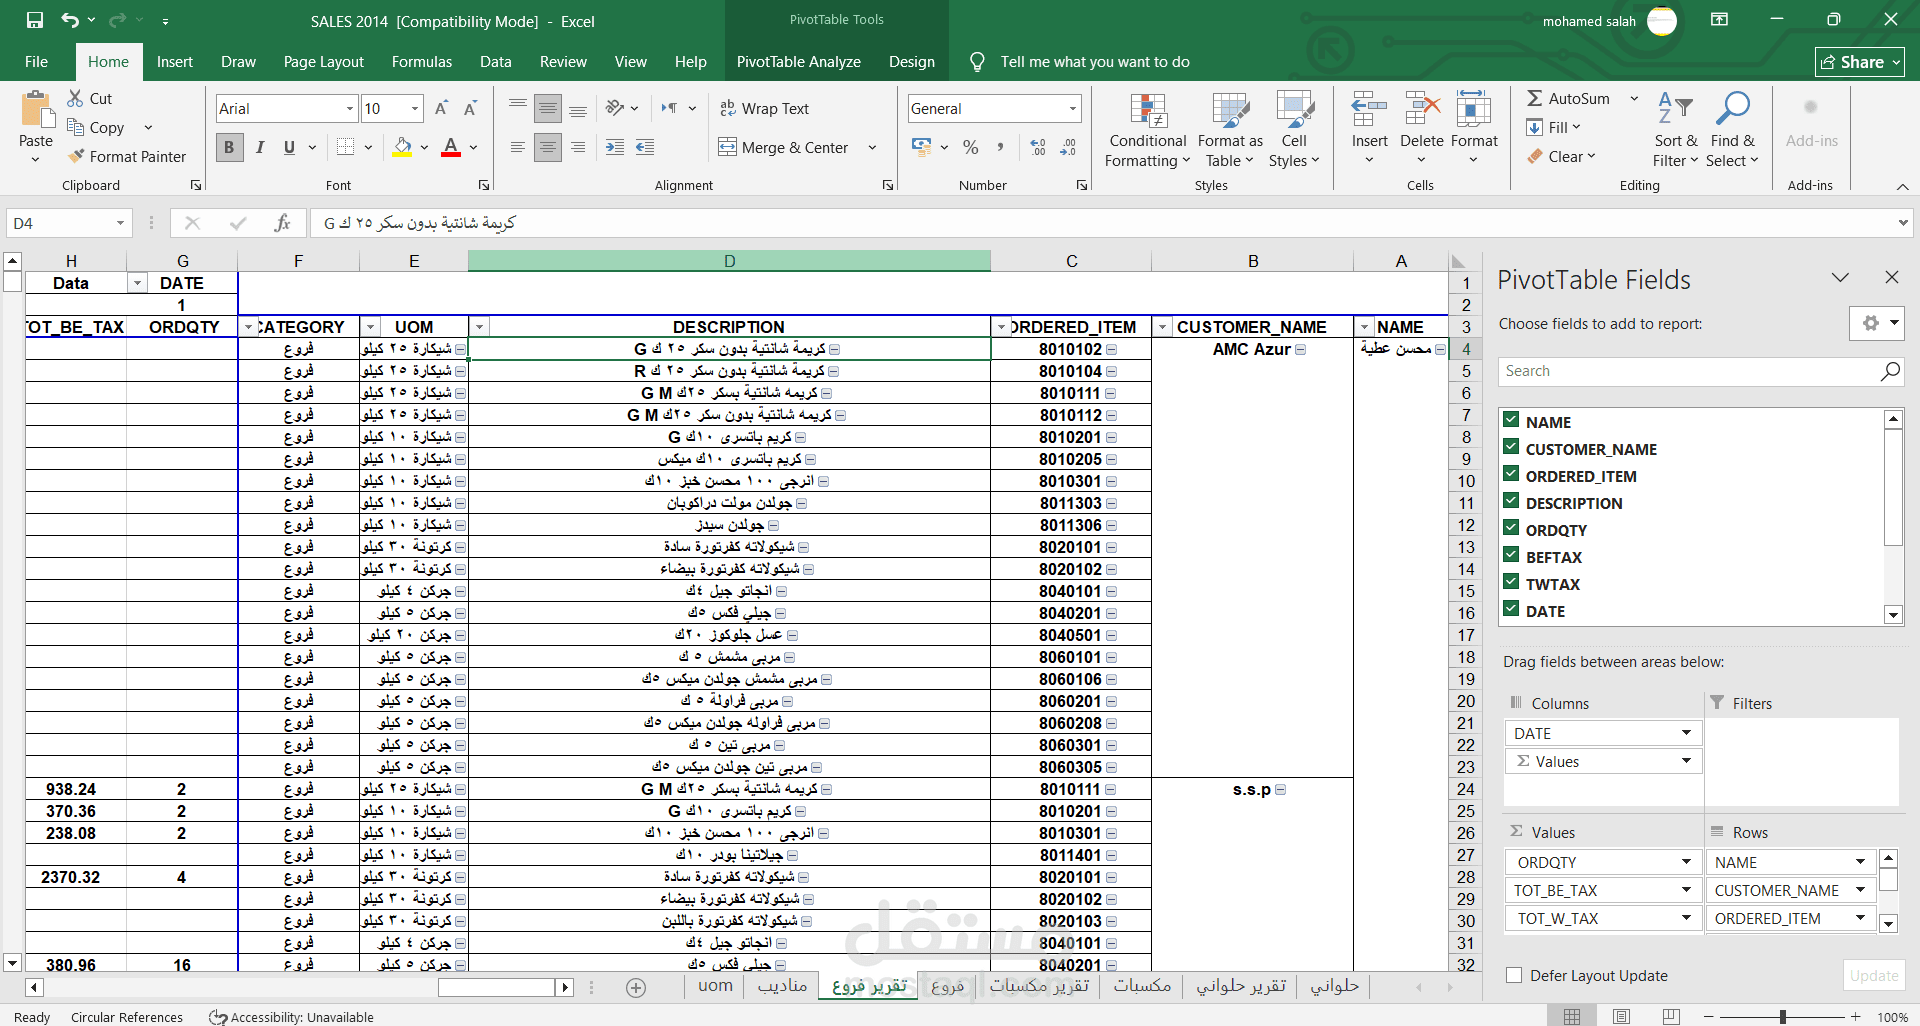The height and width of the screenshot is (1026, 1920).
Task: Open the font size dropdown
Action: click(415, 108)
